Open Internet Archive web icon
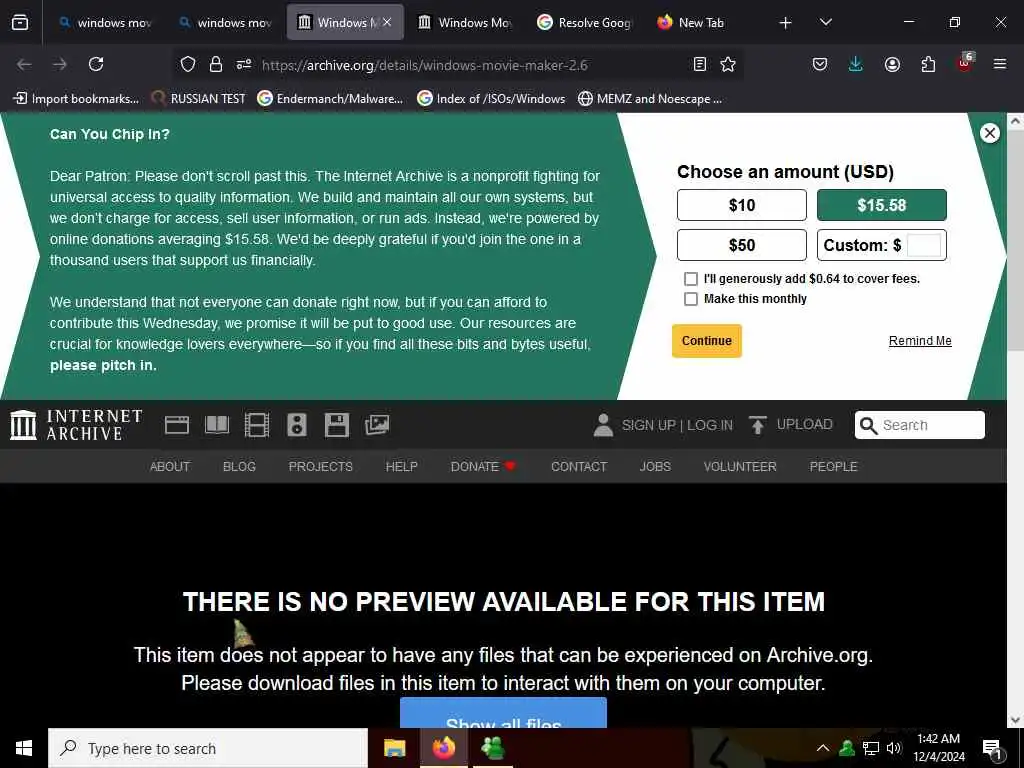Image resolution: width=1024 pixels, height=768 pixels. [x=176, y=425]
